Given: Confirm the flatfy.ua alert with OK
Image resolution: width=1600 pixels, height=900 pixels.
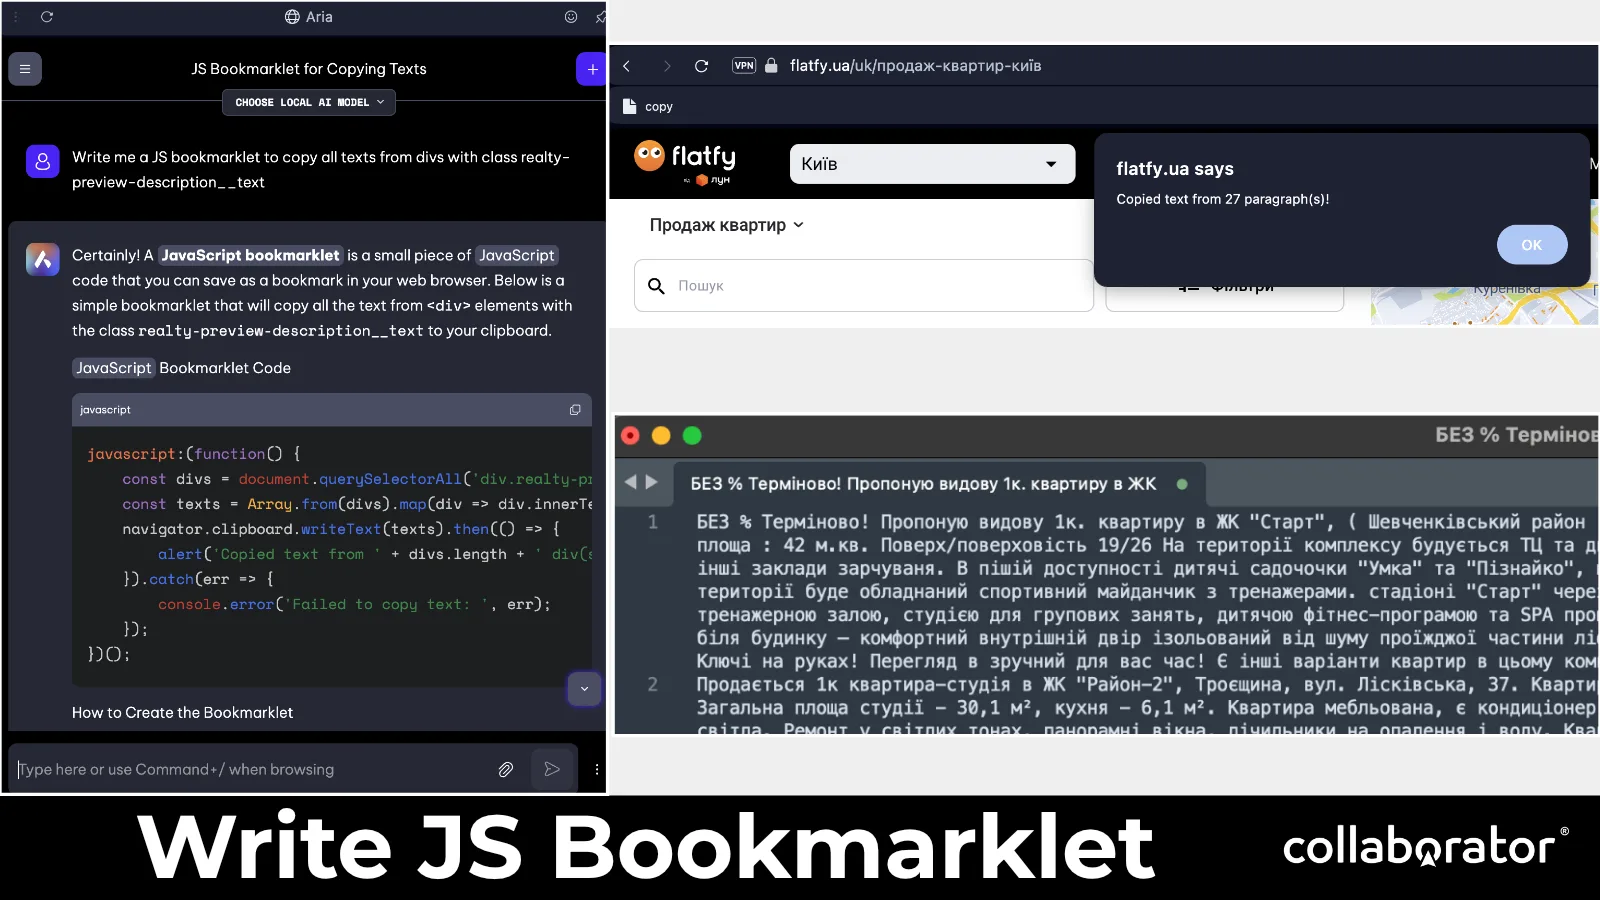Looking at the screenshot, I should (x=1532, y=245).
